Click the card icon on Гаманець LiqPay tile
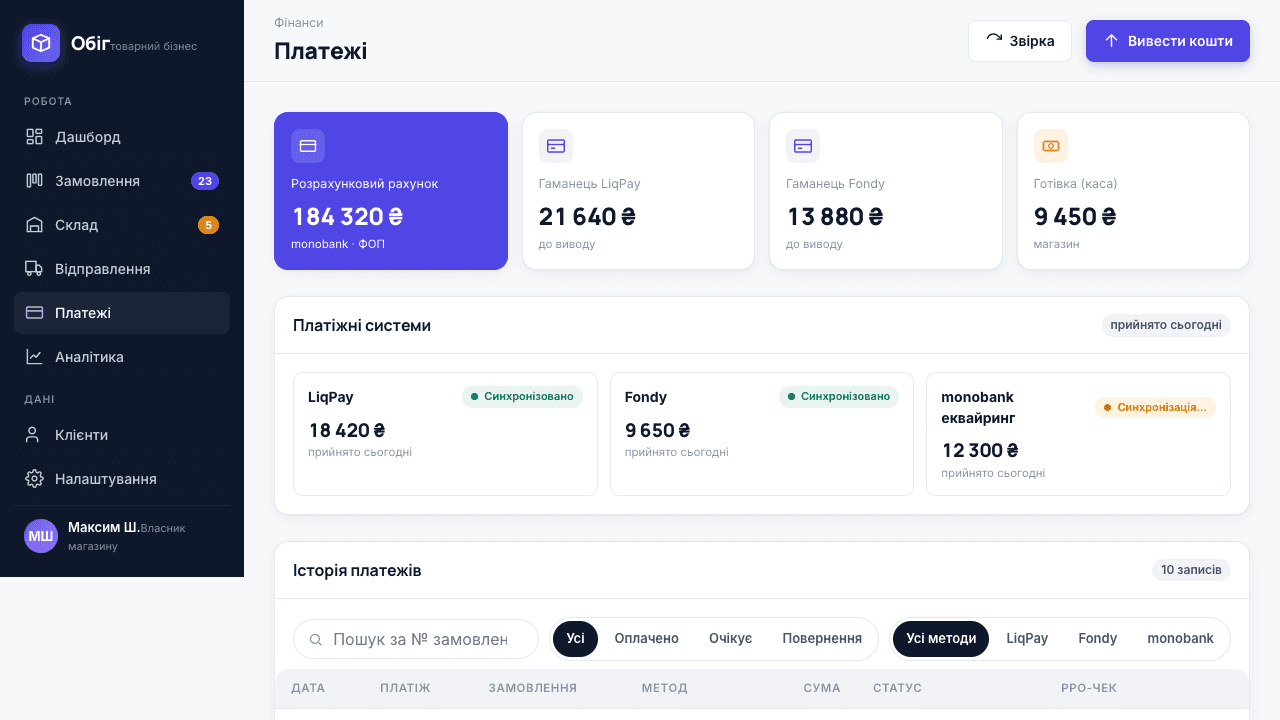Screen dimensions: 1280x720 click(556, 146)
